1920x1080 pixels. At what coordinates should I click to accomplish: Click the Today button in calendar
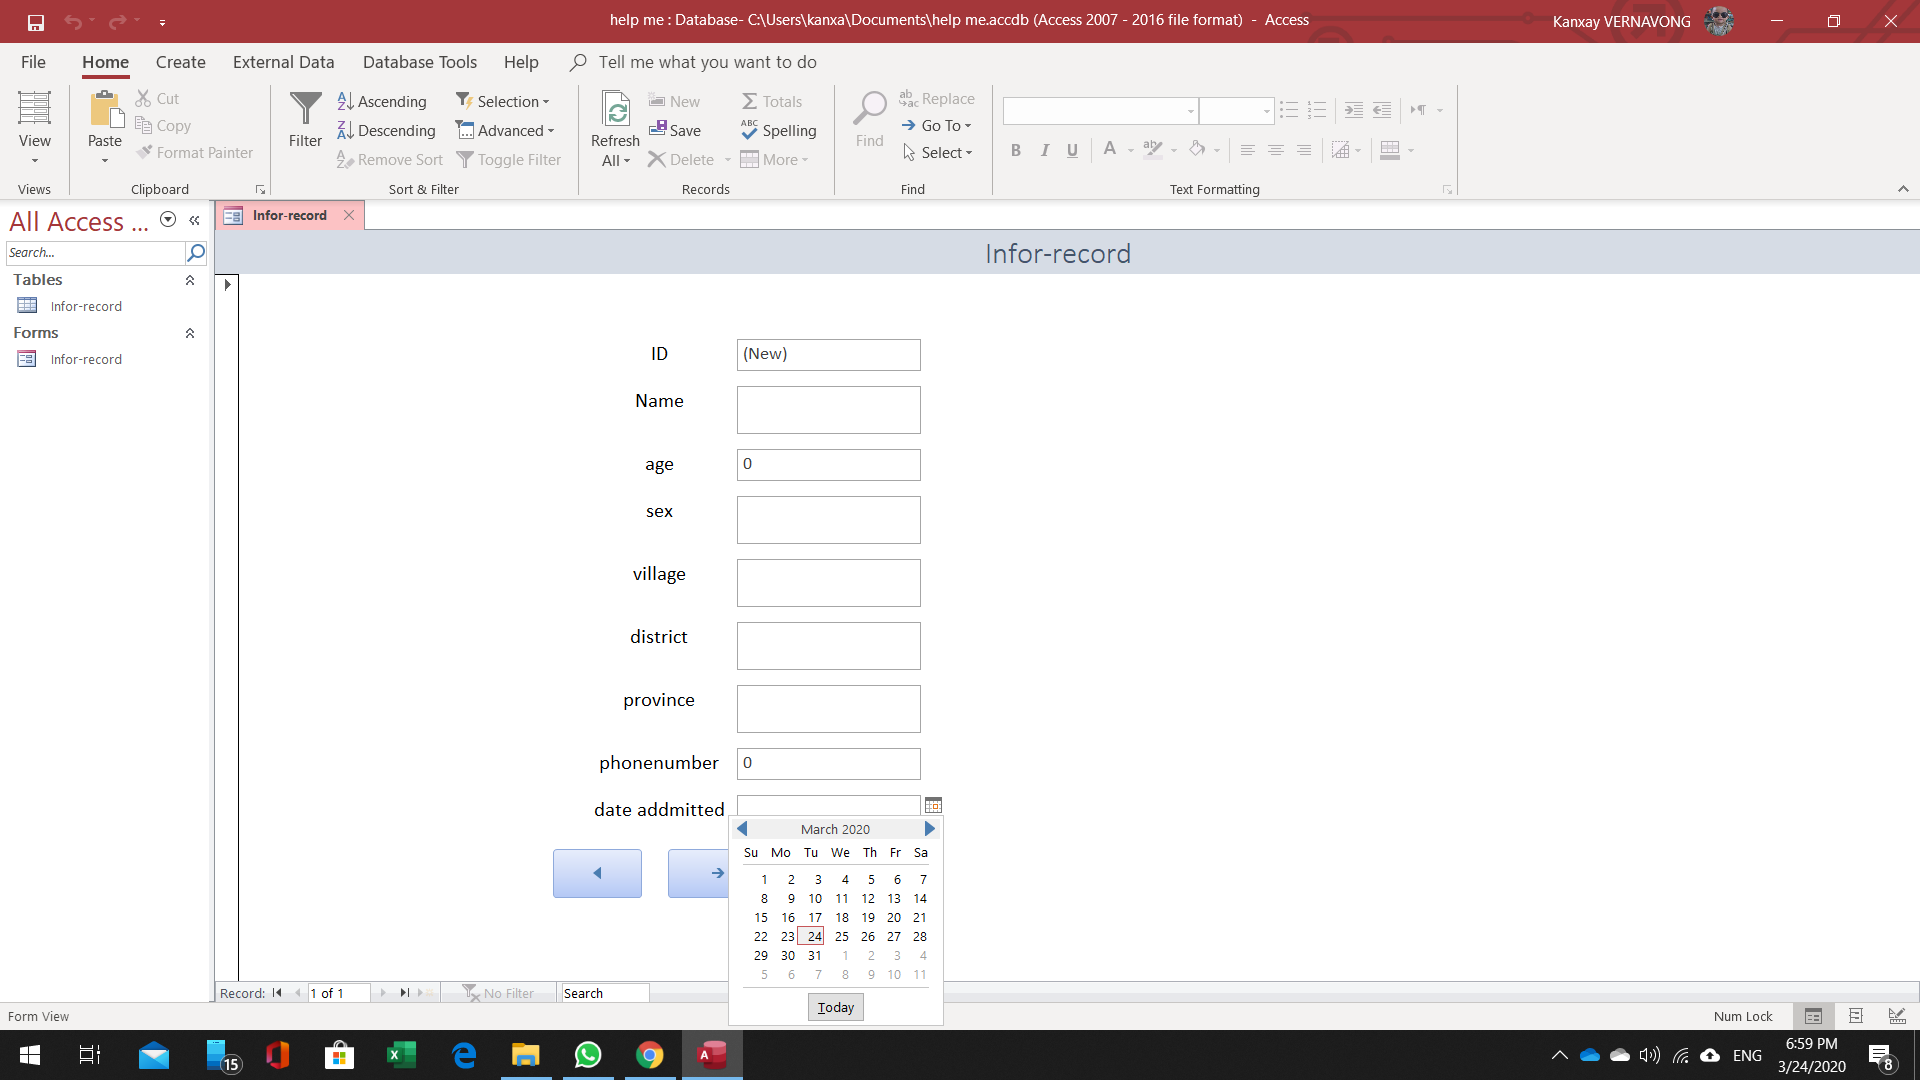tap(835, 1007)
